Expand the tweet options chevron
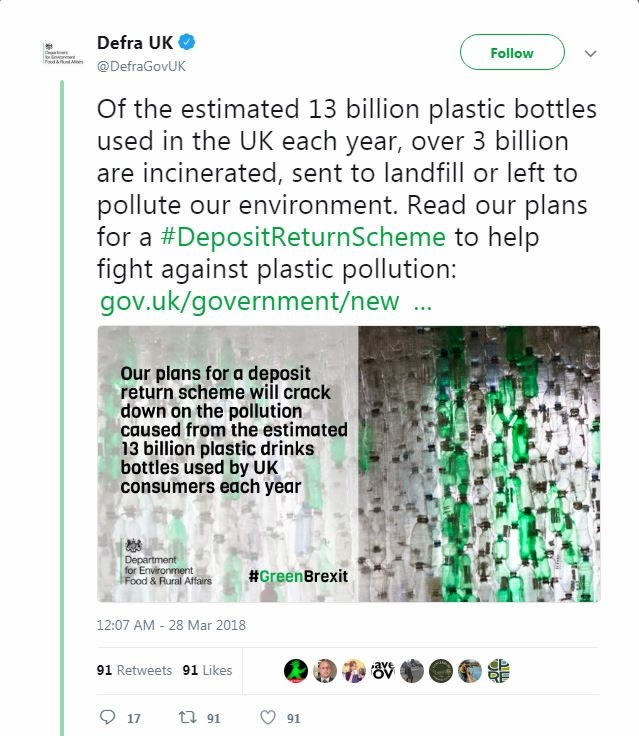The width and height of the screenshot is (639, 736). (x=591, y=53)
